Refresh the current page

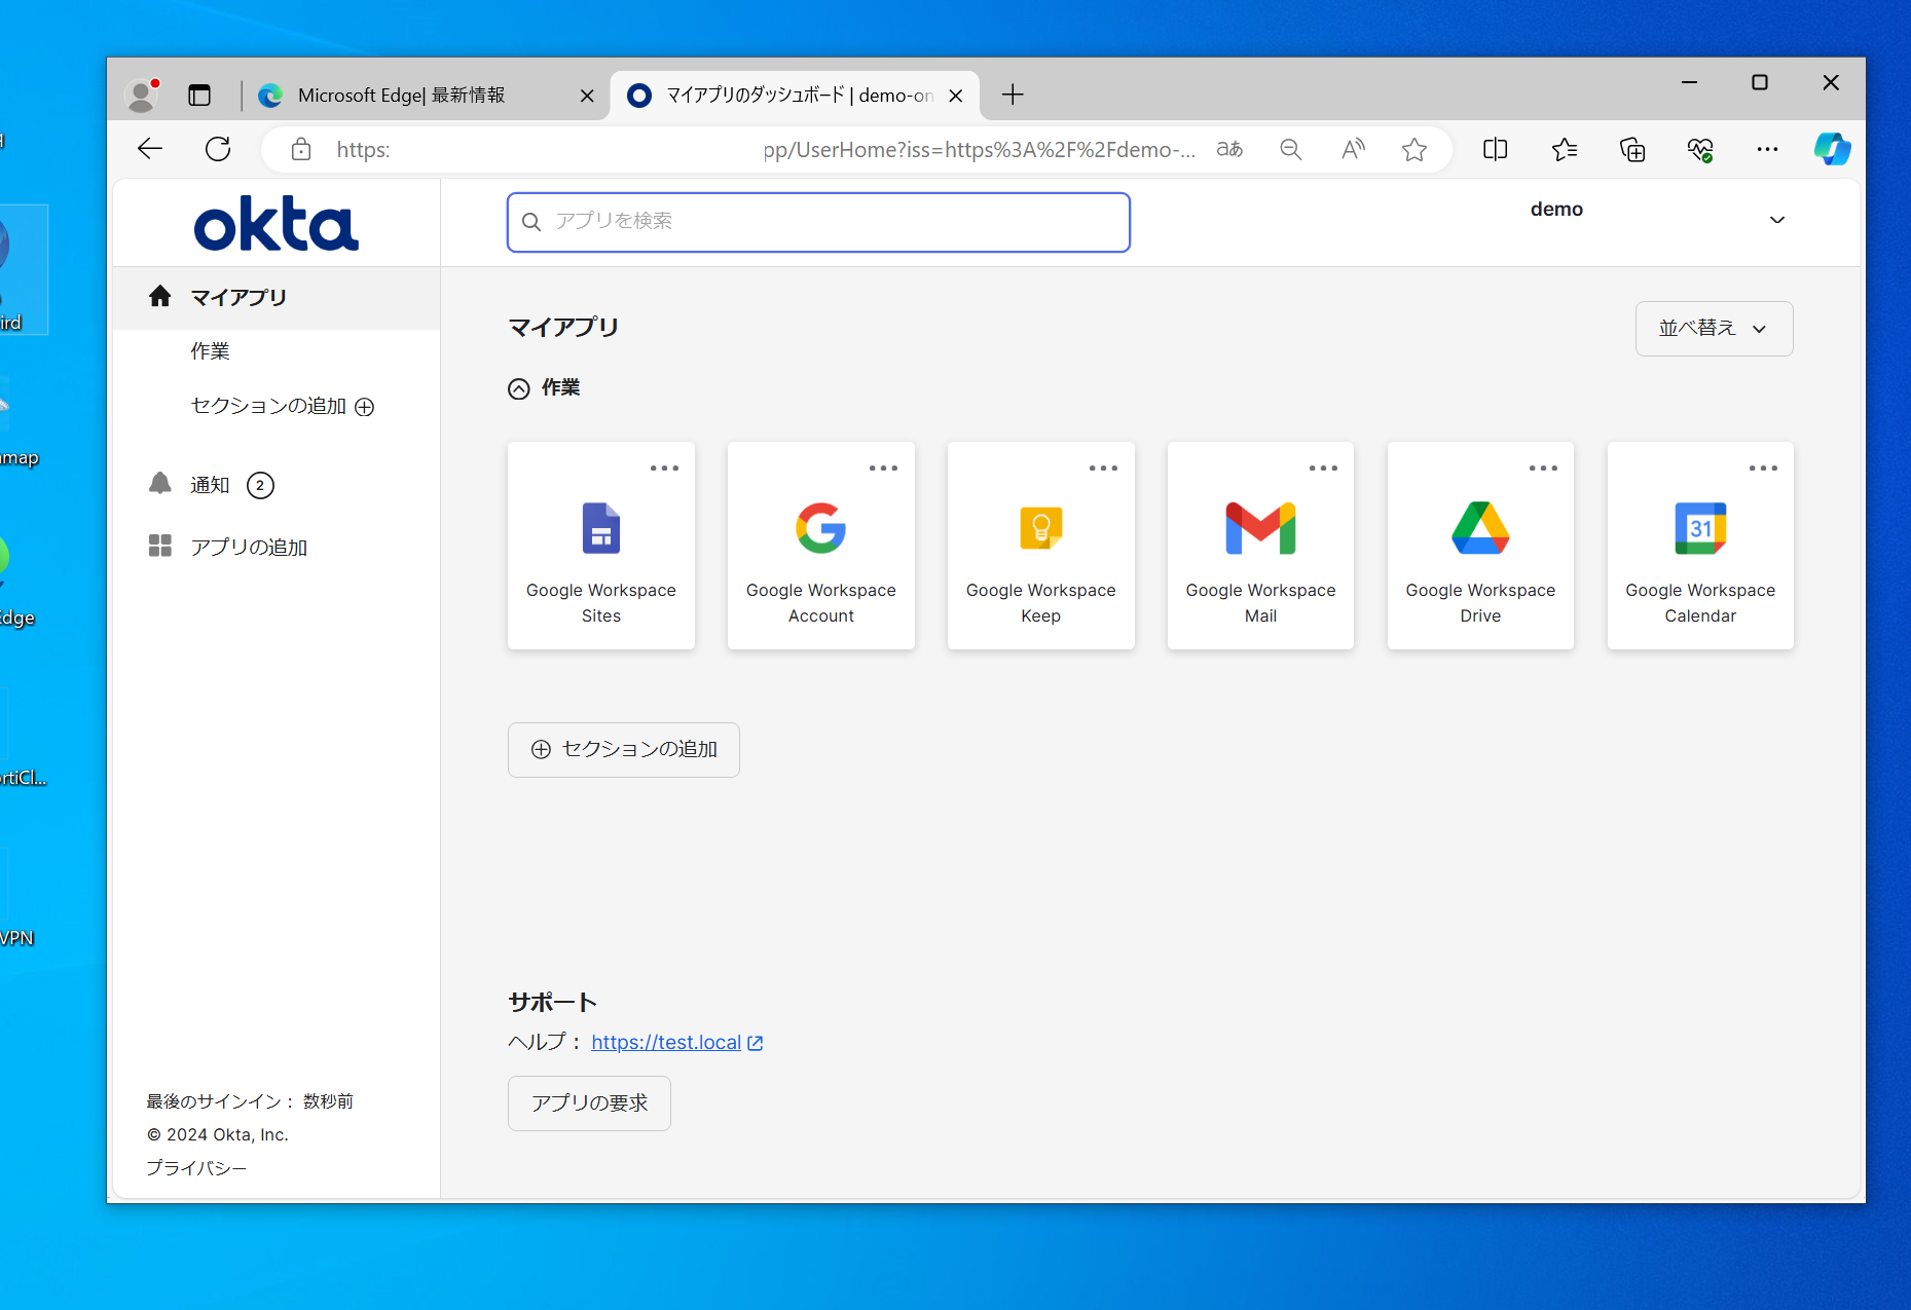pos(218,149)
